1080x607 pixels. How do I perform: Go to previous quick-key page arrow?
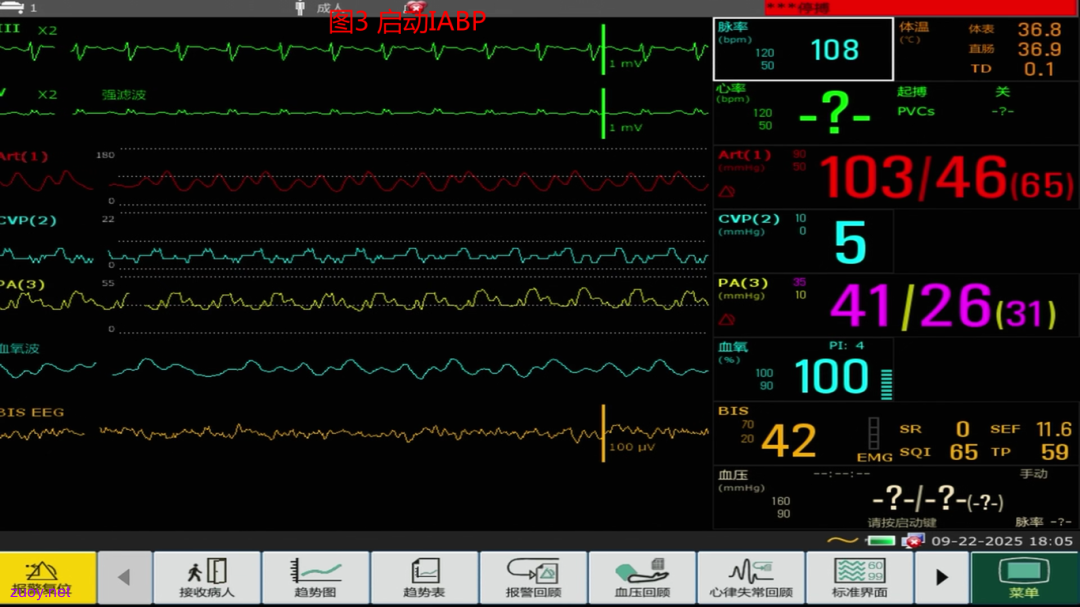(124, 577)
